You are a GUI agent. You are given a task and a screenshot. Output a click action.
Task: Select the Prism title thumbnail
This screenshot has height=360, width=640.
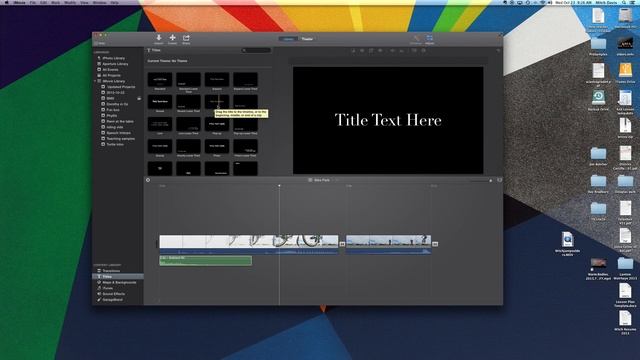pyautogui.click(x=217, y=146)
